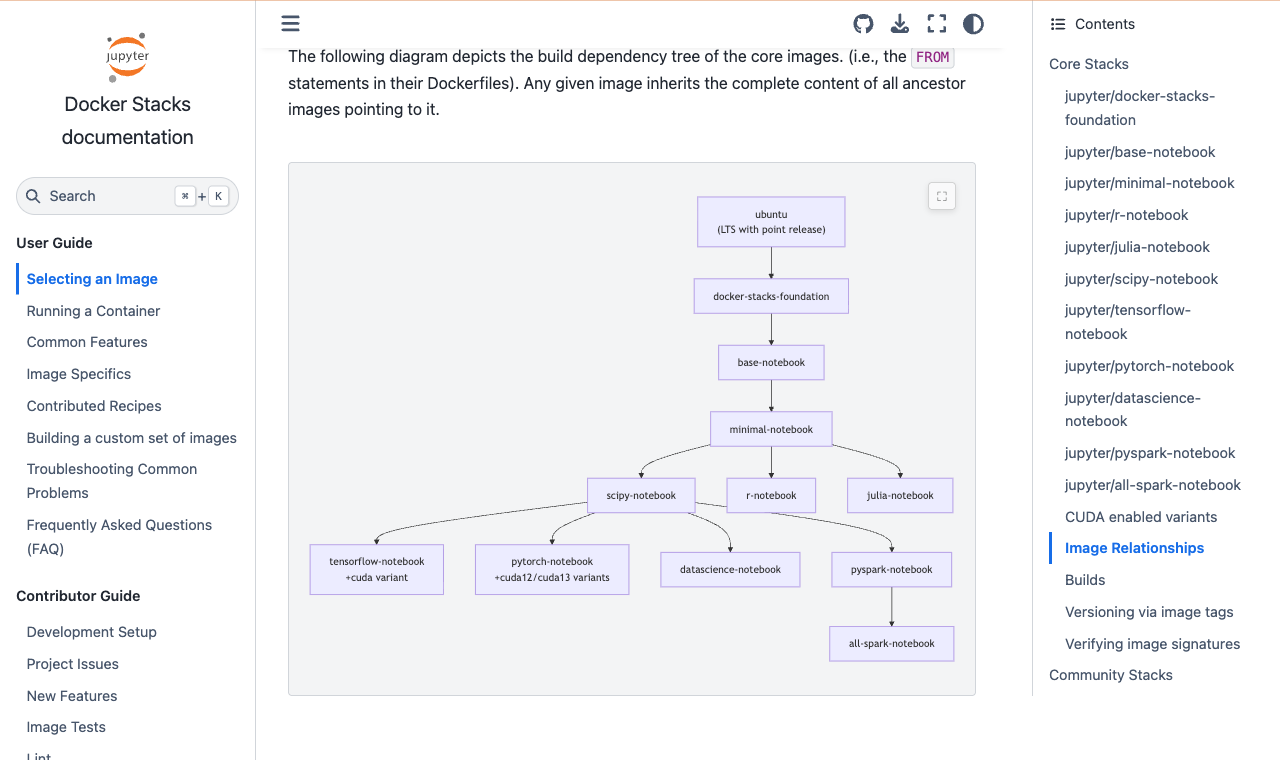Screen dimensions: 1280x760
Task: Click the search magnifier icon
Action: 33,196
